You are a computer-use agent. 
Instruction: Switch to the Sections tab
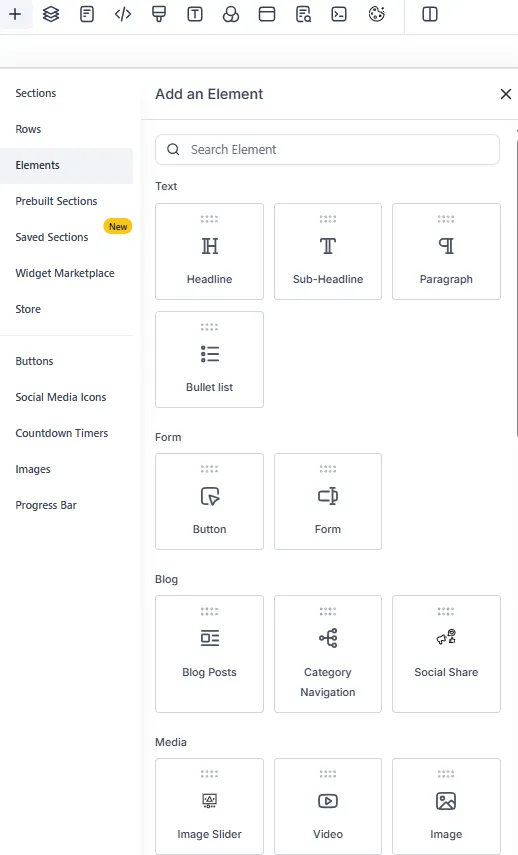click(35, 93)
